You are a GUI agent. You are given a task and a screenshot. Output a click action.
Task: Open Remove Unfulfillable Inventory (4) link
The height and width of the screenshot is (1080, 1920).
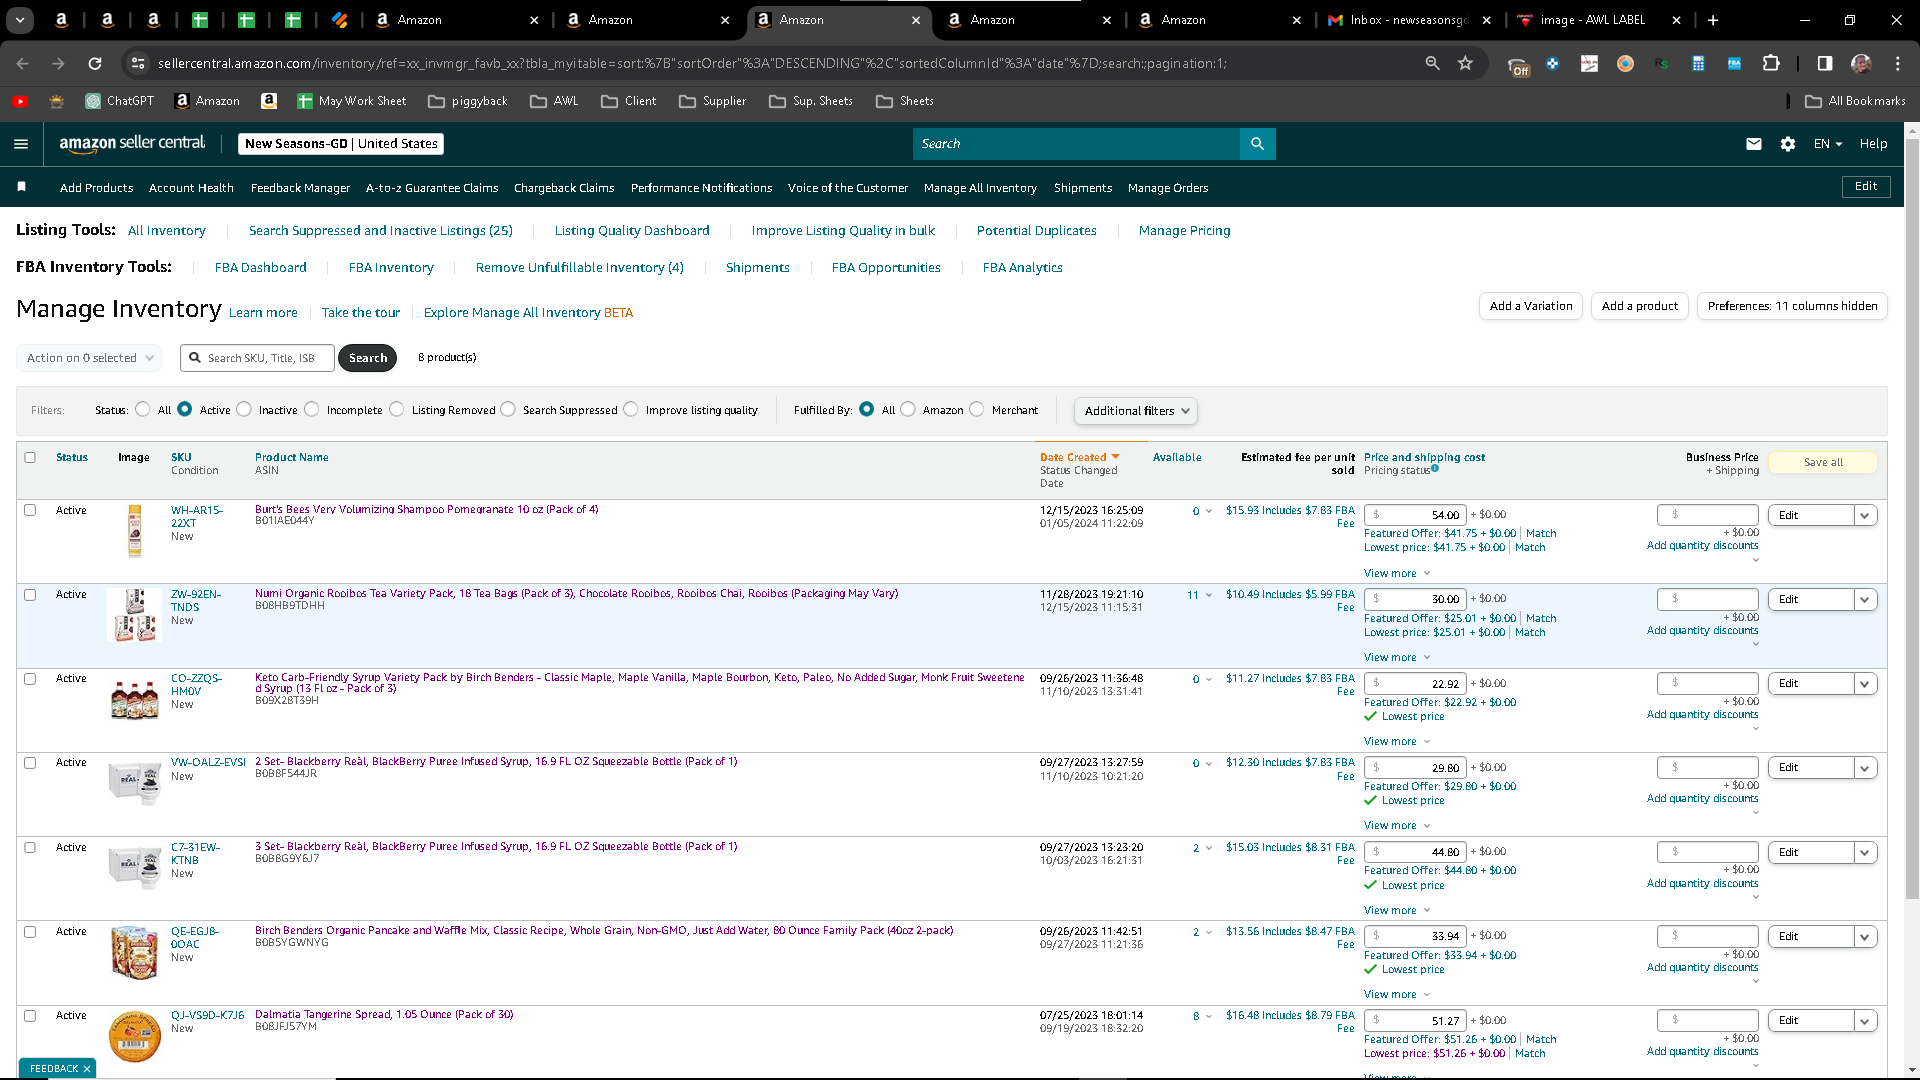(580, 268)
